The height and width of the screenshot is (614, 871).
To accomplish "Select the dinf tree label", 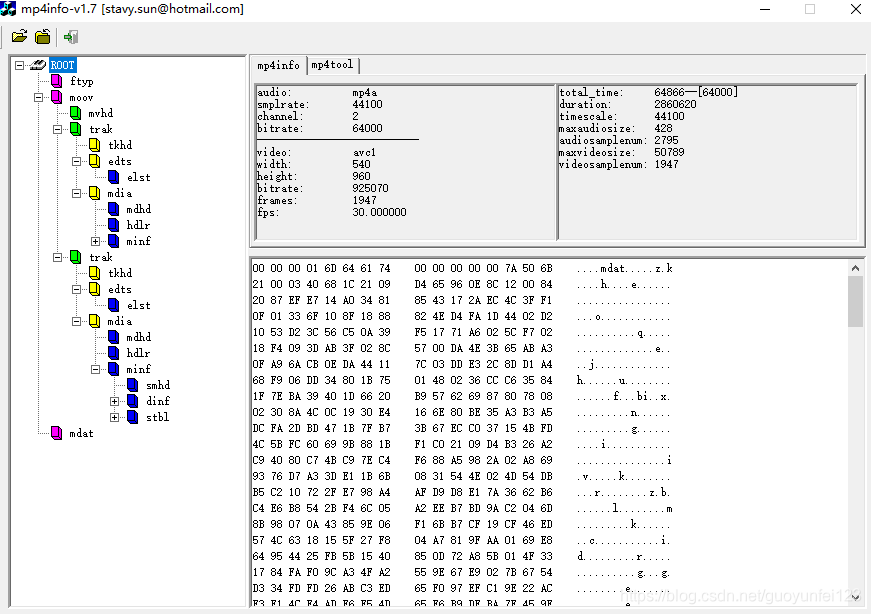I will 158,401.
